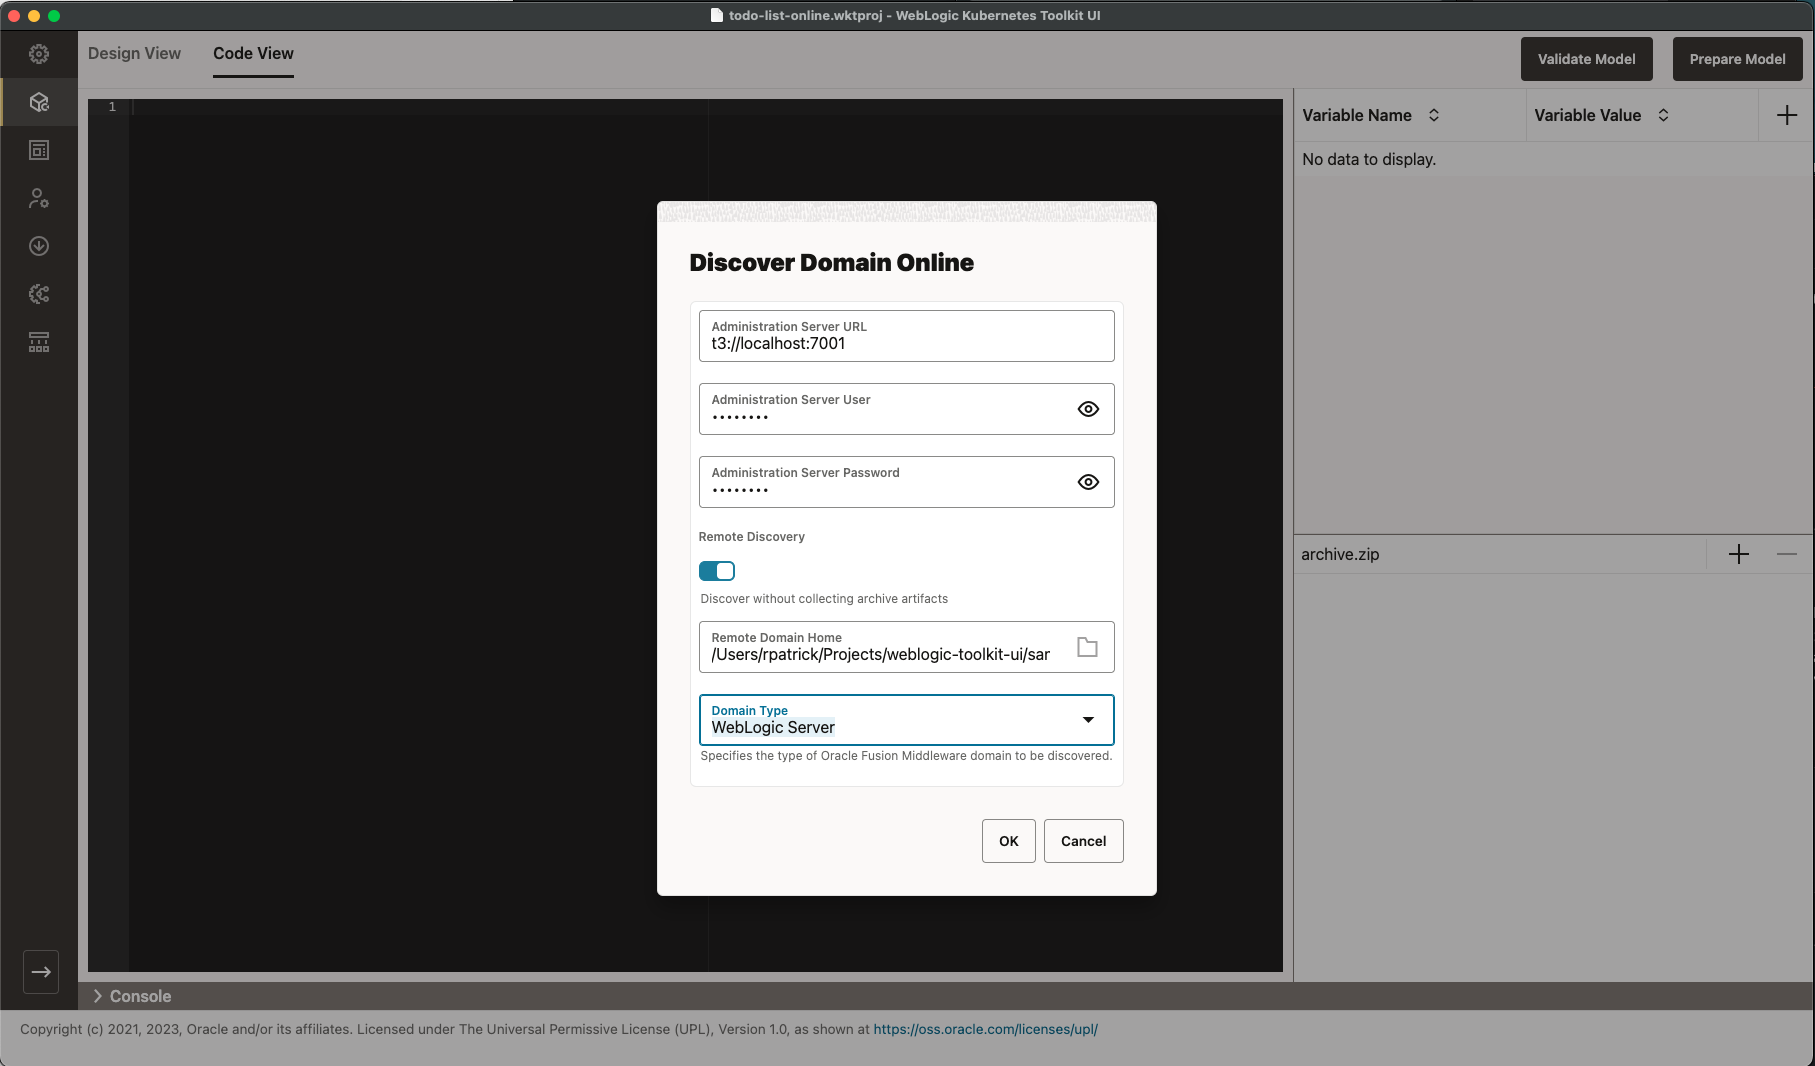The height and width of the screenshot is (1066, 1815).
Task: Click line 1 in the code editor
Action: pyautogui.click(x=704, y=107)
